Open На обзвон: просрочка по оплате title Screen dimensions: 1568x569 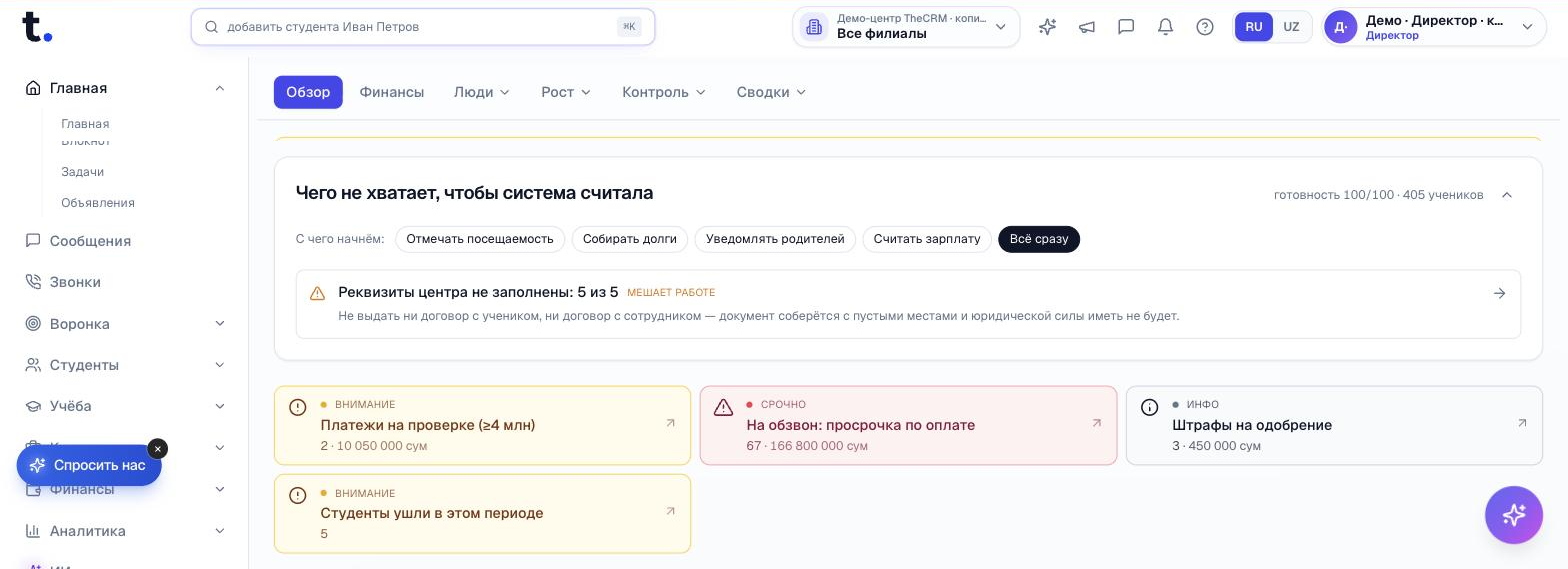pos(861,425)
